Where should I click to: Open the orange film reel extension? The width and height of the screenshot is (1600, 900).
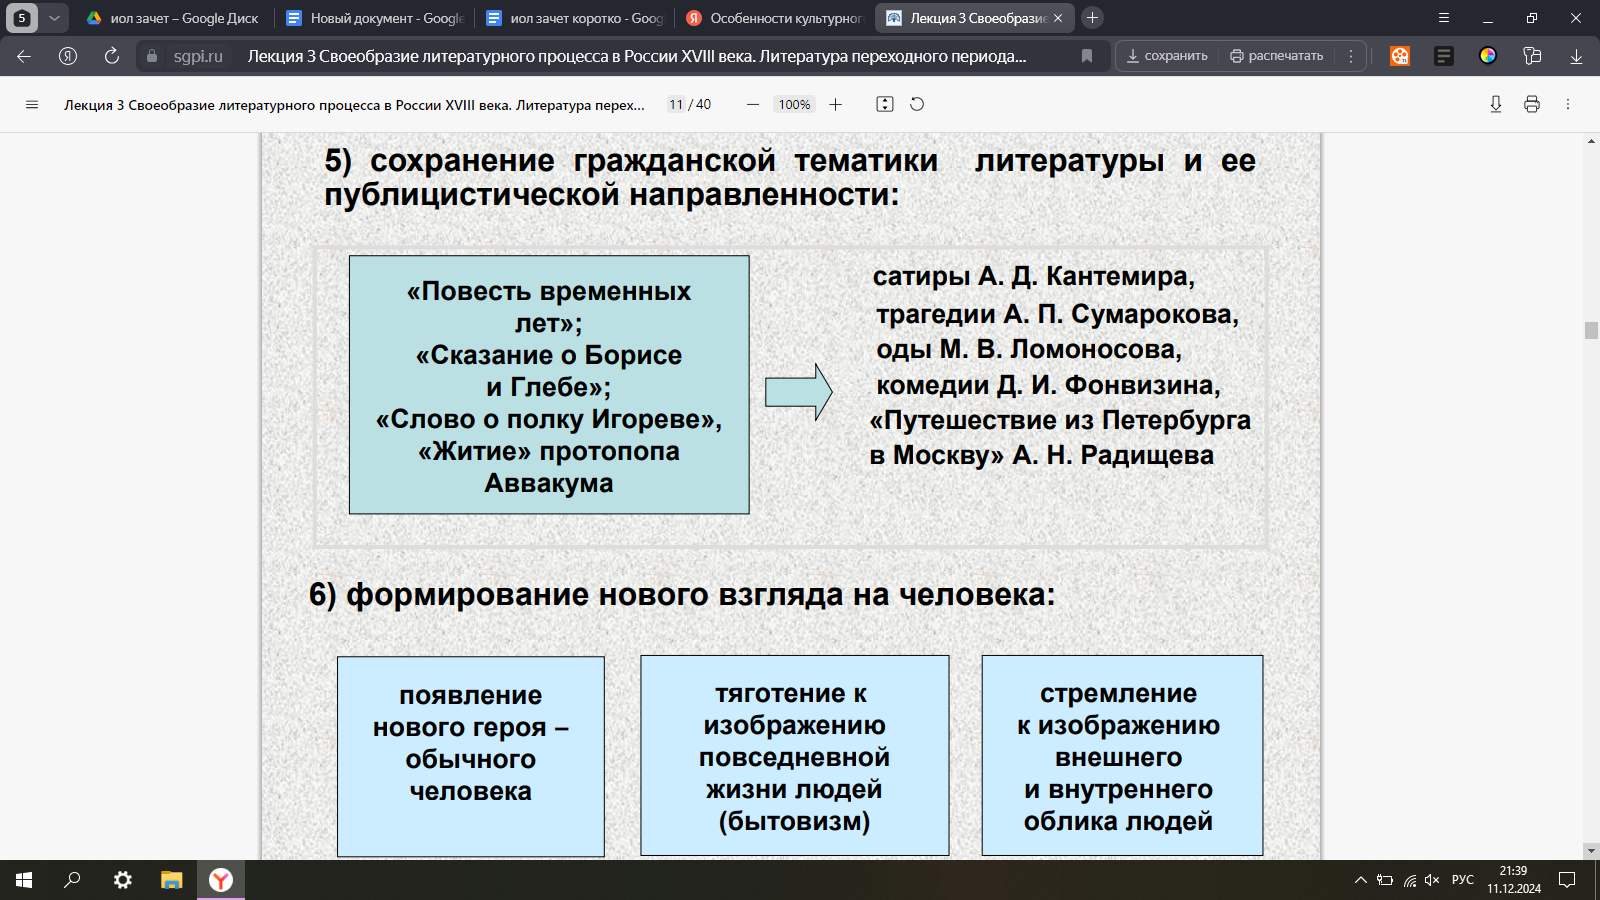[1400, 56]
